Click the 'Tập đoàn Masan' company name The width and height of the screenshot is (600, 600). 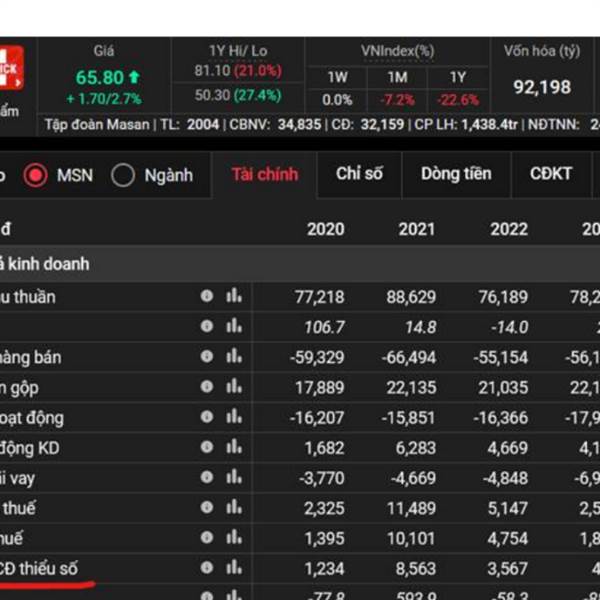tap(97, 125)
